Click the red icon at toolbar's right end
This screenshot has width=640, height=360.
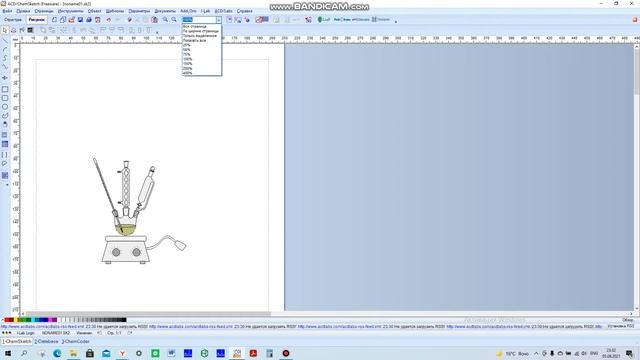click(x=635, y=20)
